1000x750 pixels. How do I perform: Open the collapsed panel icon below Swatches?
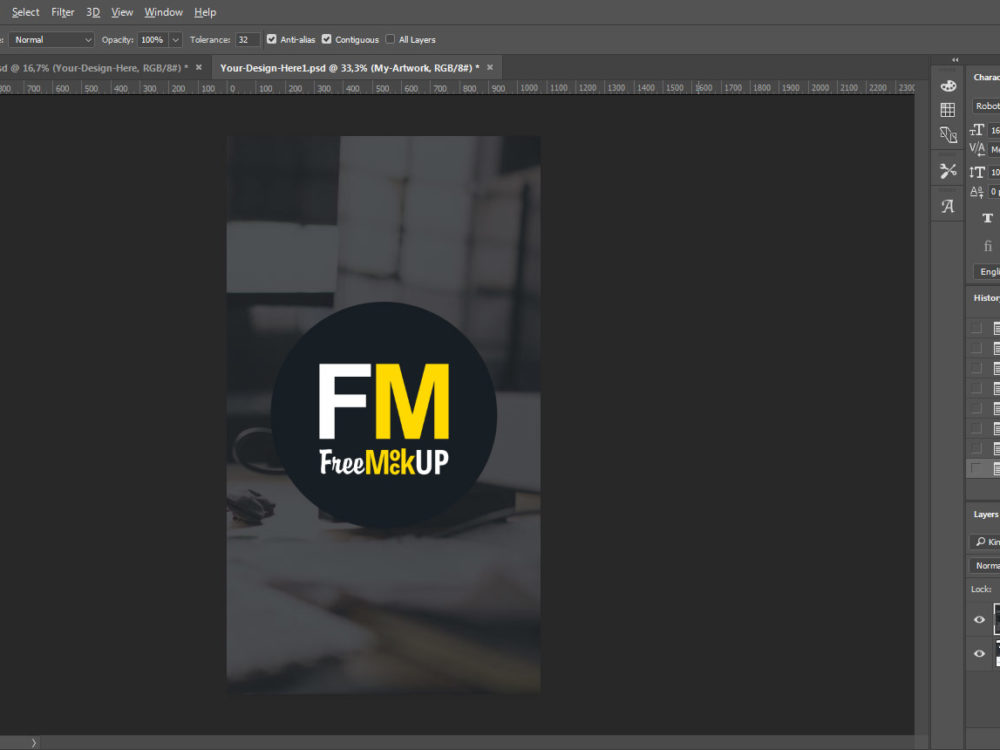point(948,134)
